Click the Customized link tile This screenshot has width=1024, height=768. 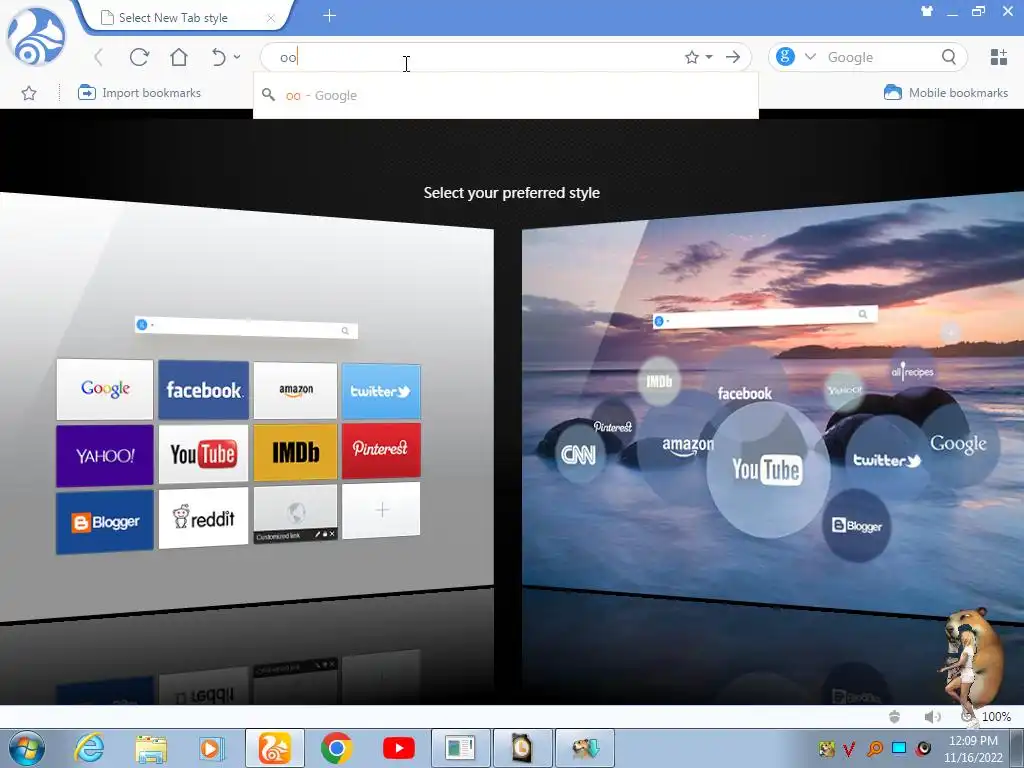pyautogui.click(x=295, y=515)
